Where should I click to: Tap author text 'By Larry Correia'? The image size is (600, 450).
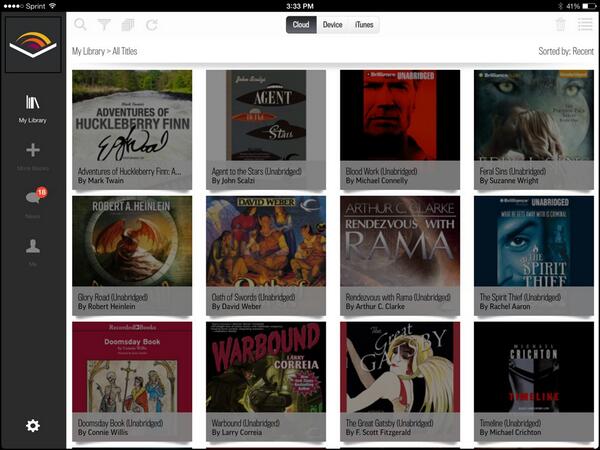(x=236, y=432)
